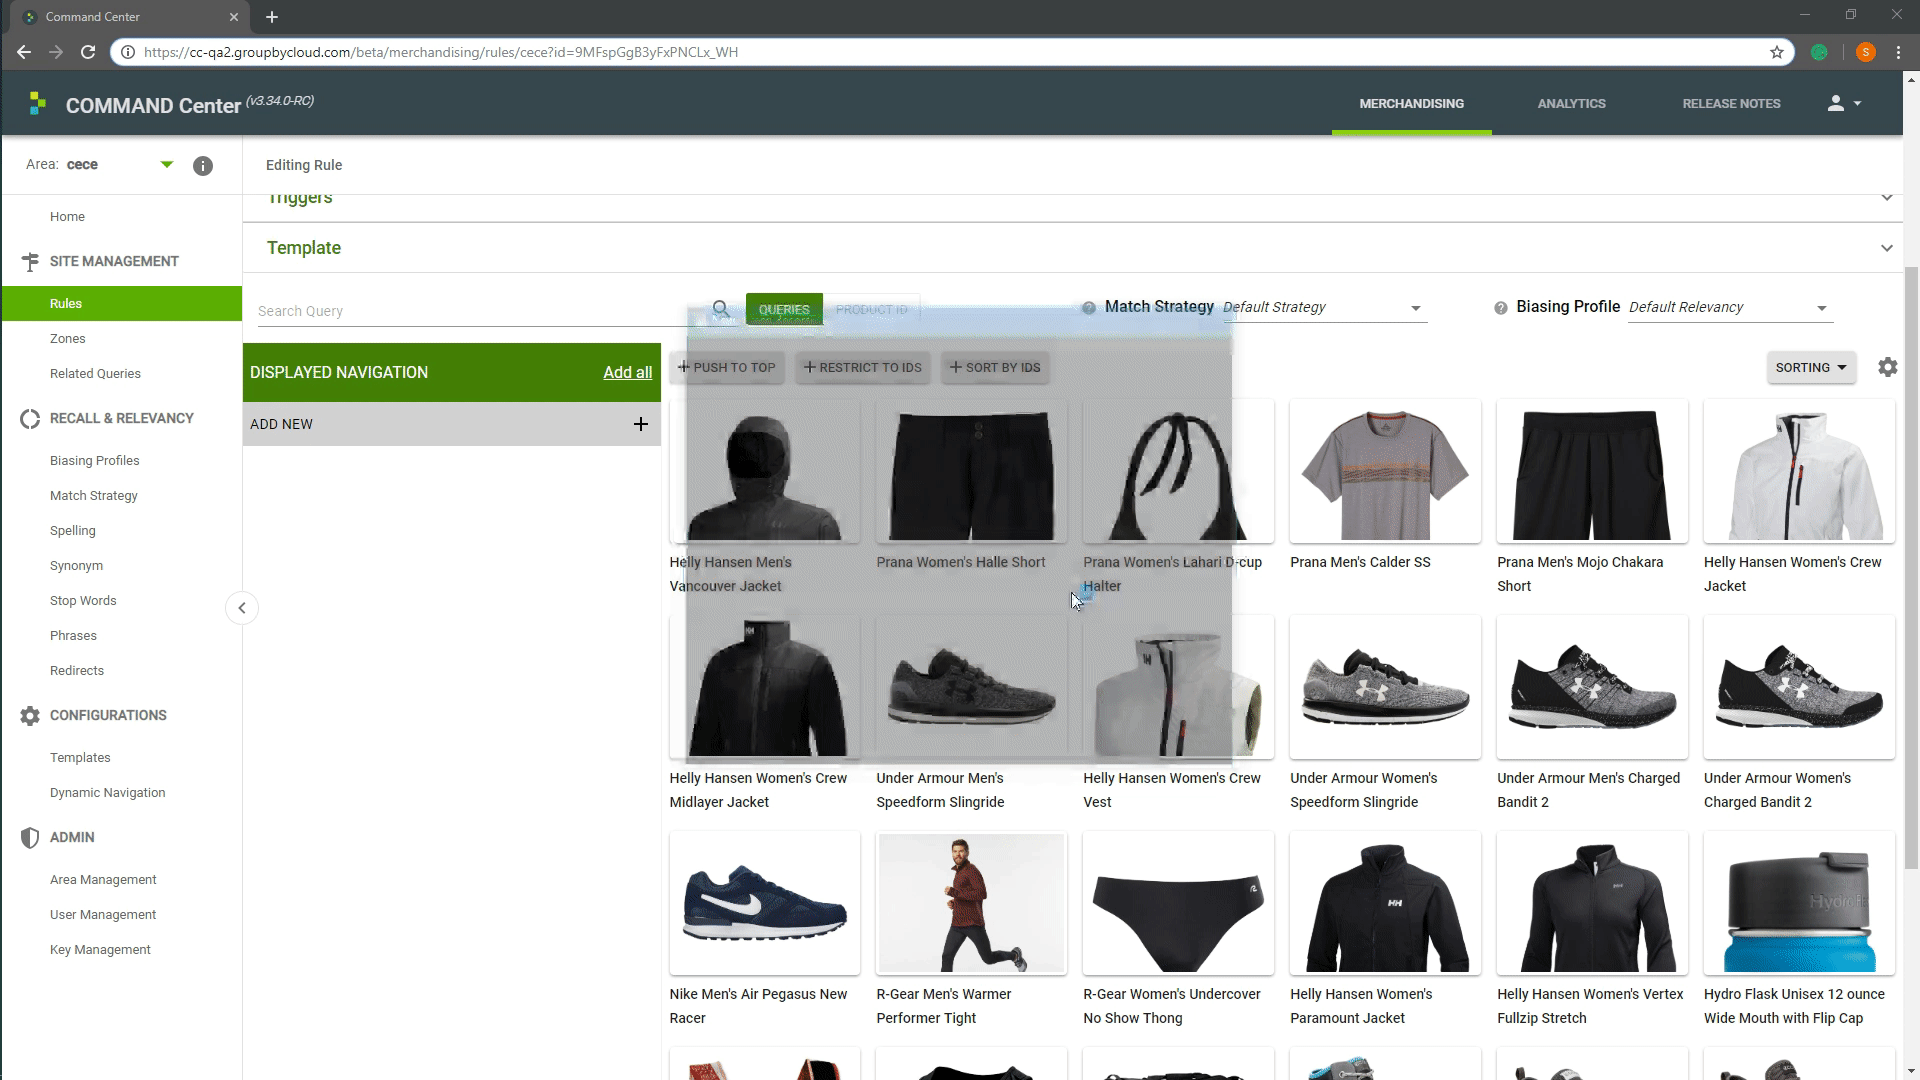Select Helly Hansen Women's Paramount Jacket thumbnail
1920x1080 pixels.
(x=1385, y=904)
